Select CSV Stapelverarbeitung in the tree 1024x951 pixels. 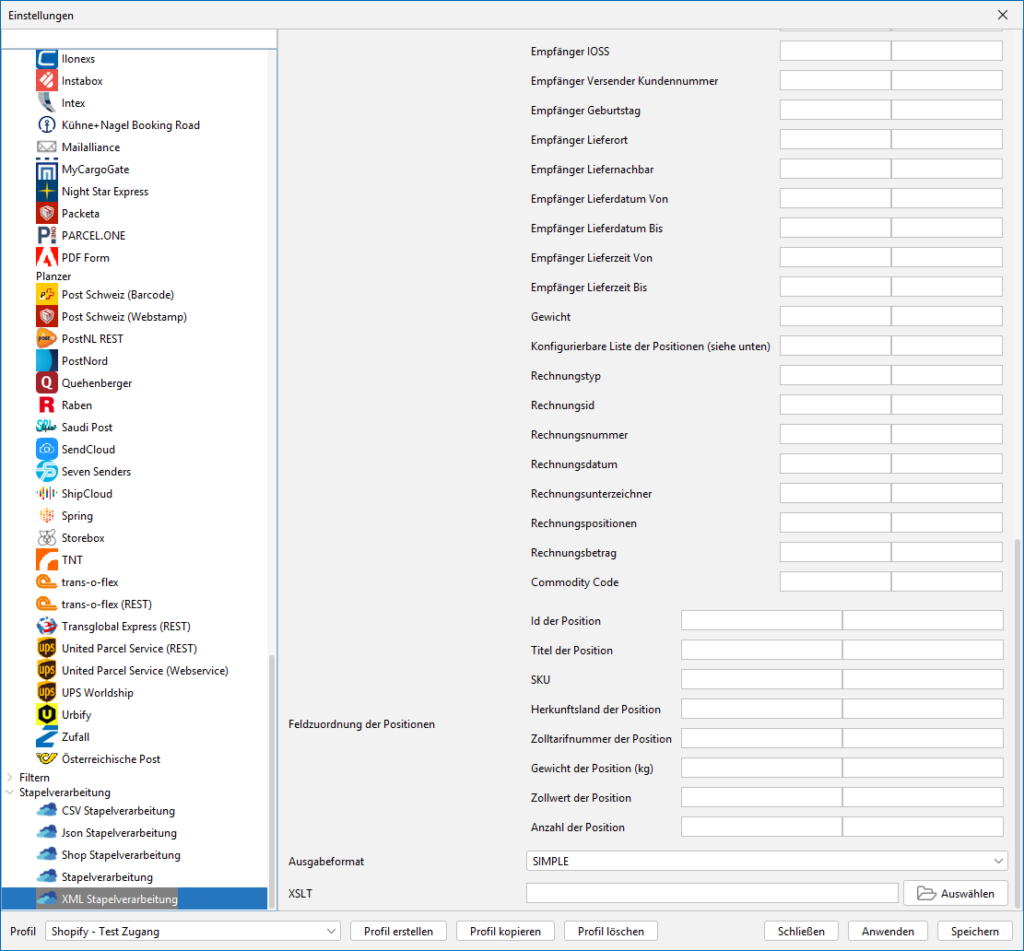pyautogui.click(x=118, y=811)
